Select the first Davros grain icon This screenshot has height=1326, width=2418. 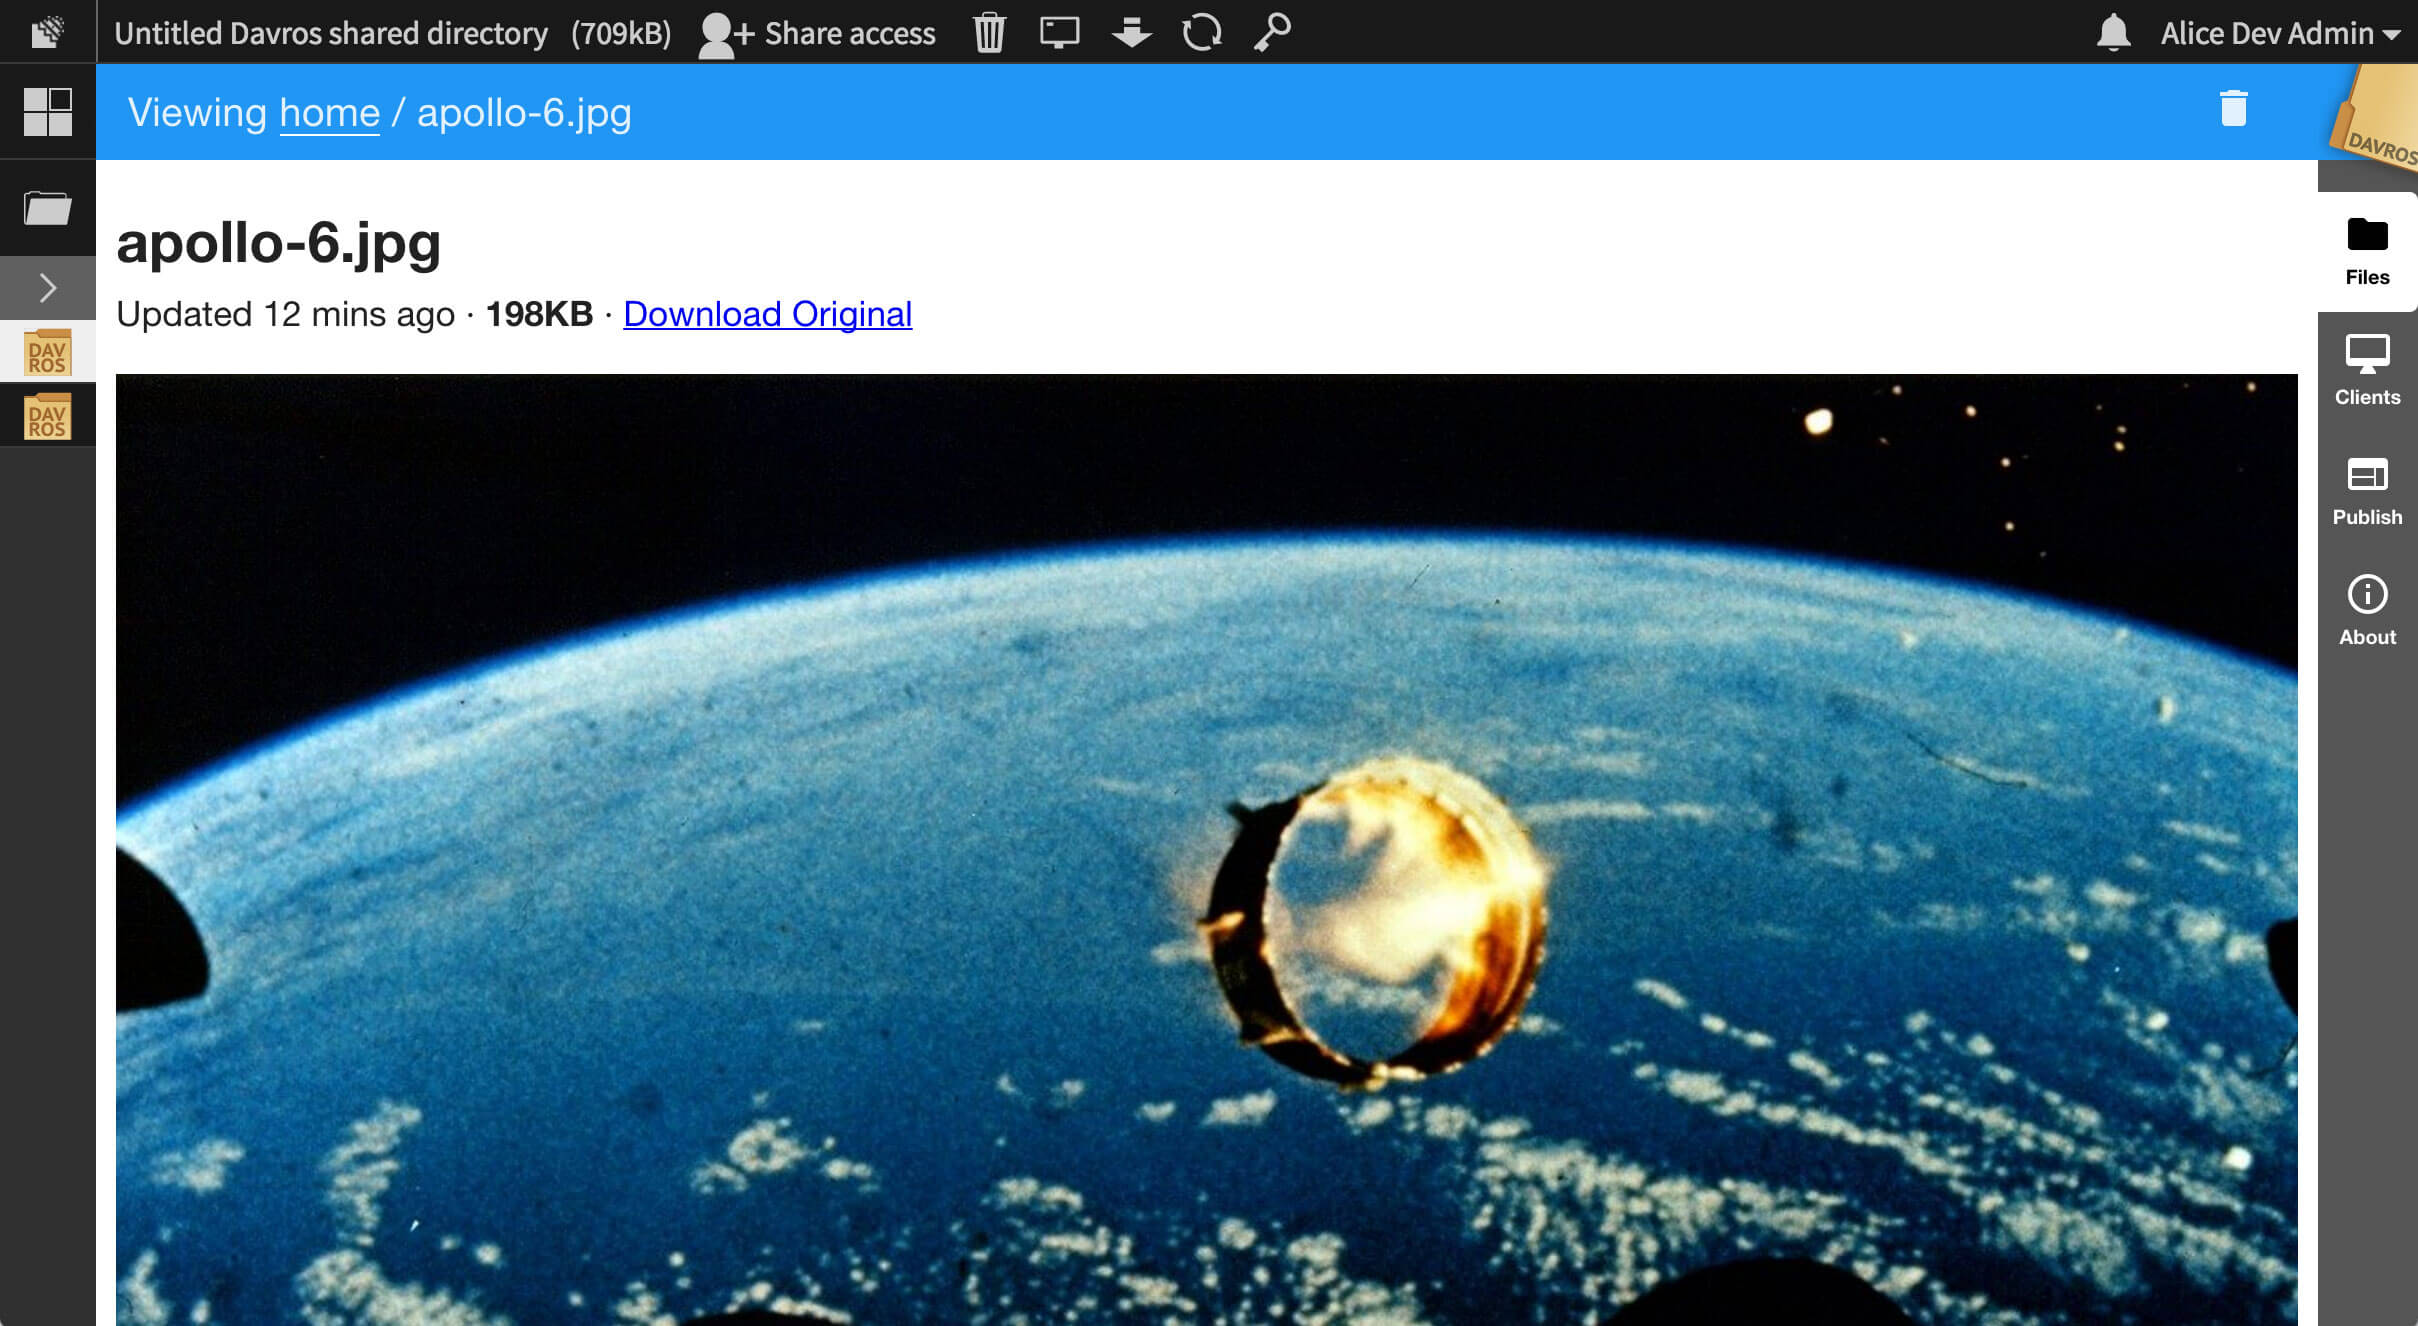pyautogui.click(x=47, y=352)
